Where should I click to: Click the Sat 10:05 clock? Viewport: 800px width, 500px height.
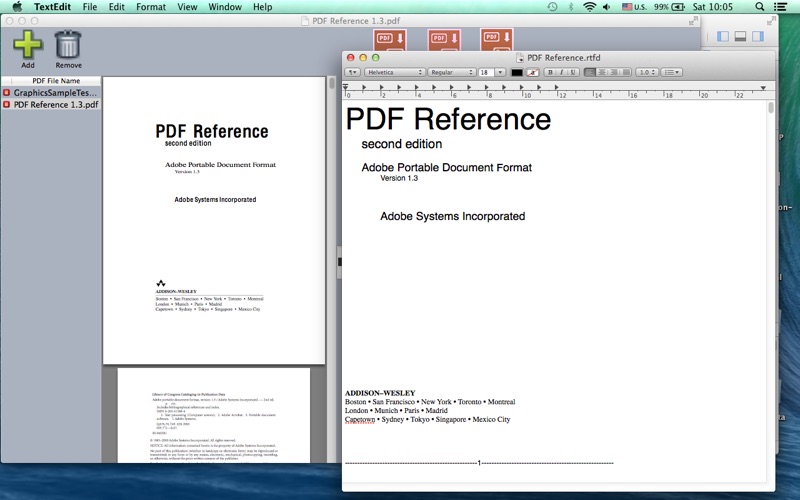tap(712, 7)
